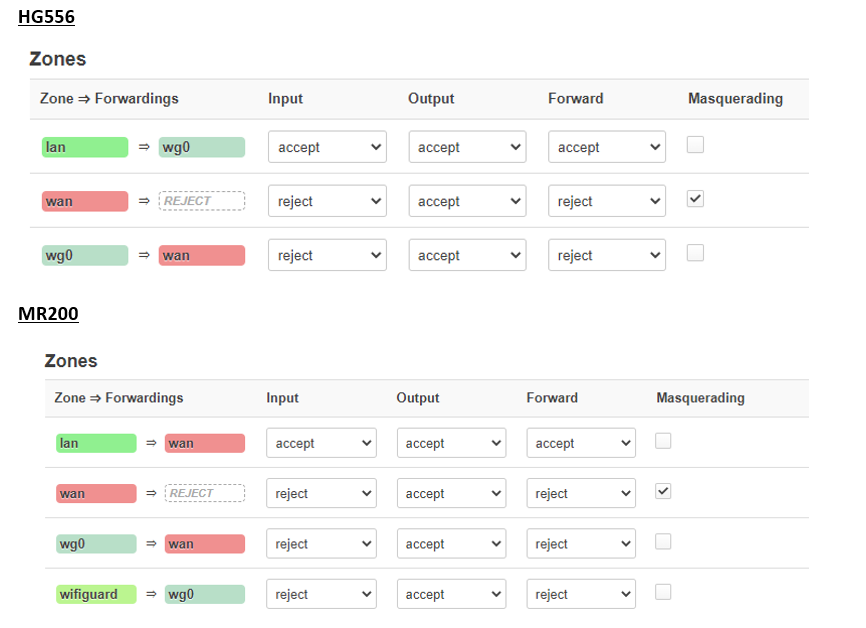The image size is (866, 628).
Task: Click the HG556 heading link
Action: pos(46,17)
